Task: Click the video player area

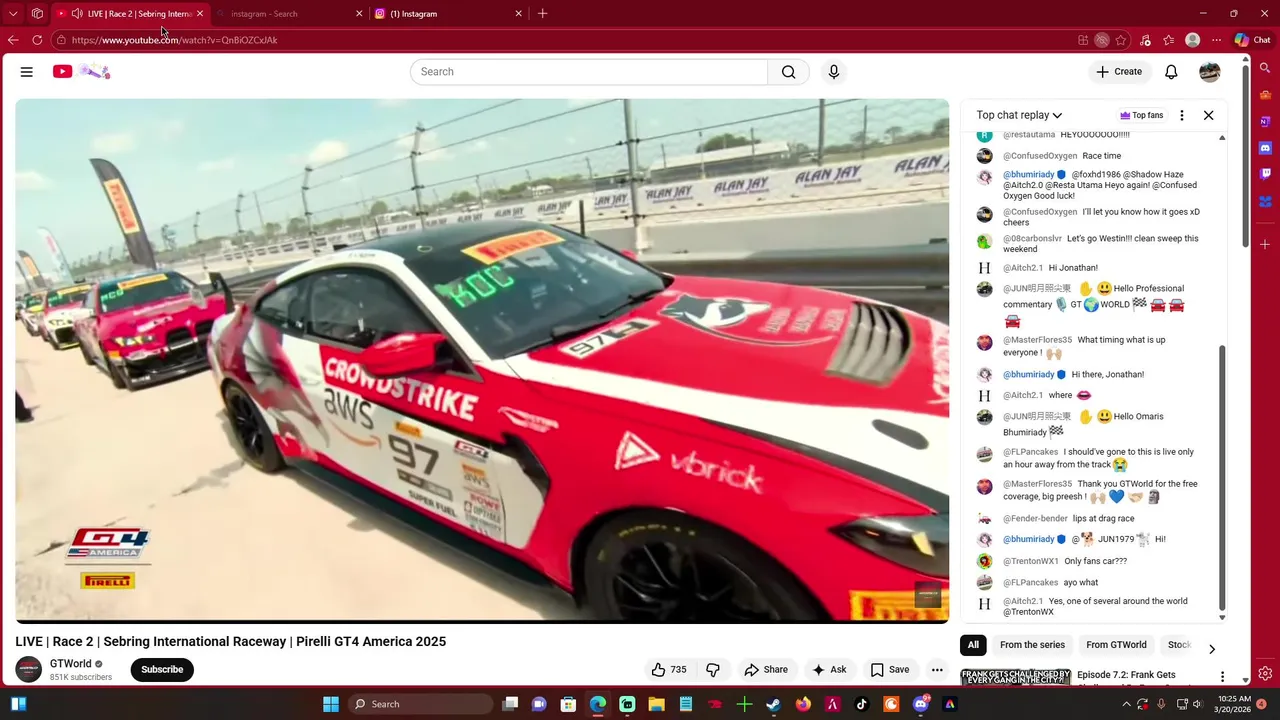Action: pyautogui.click(x=482, y=361)
